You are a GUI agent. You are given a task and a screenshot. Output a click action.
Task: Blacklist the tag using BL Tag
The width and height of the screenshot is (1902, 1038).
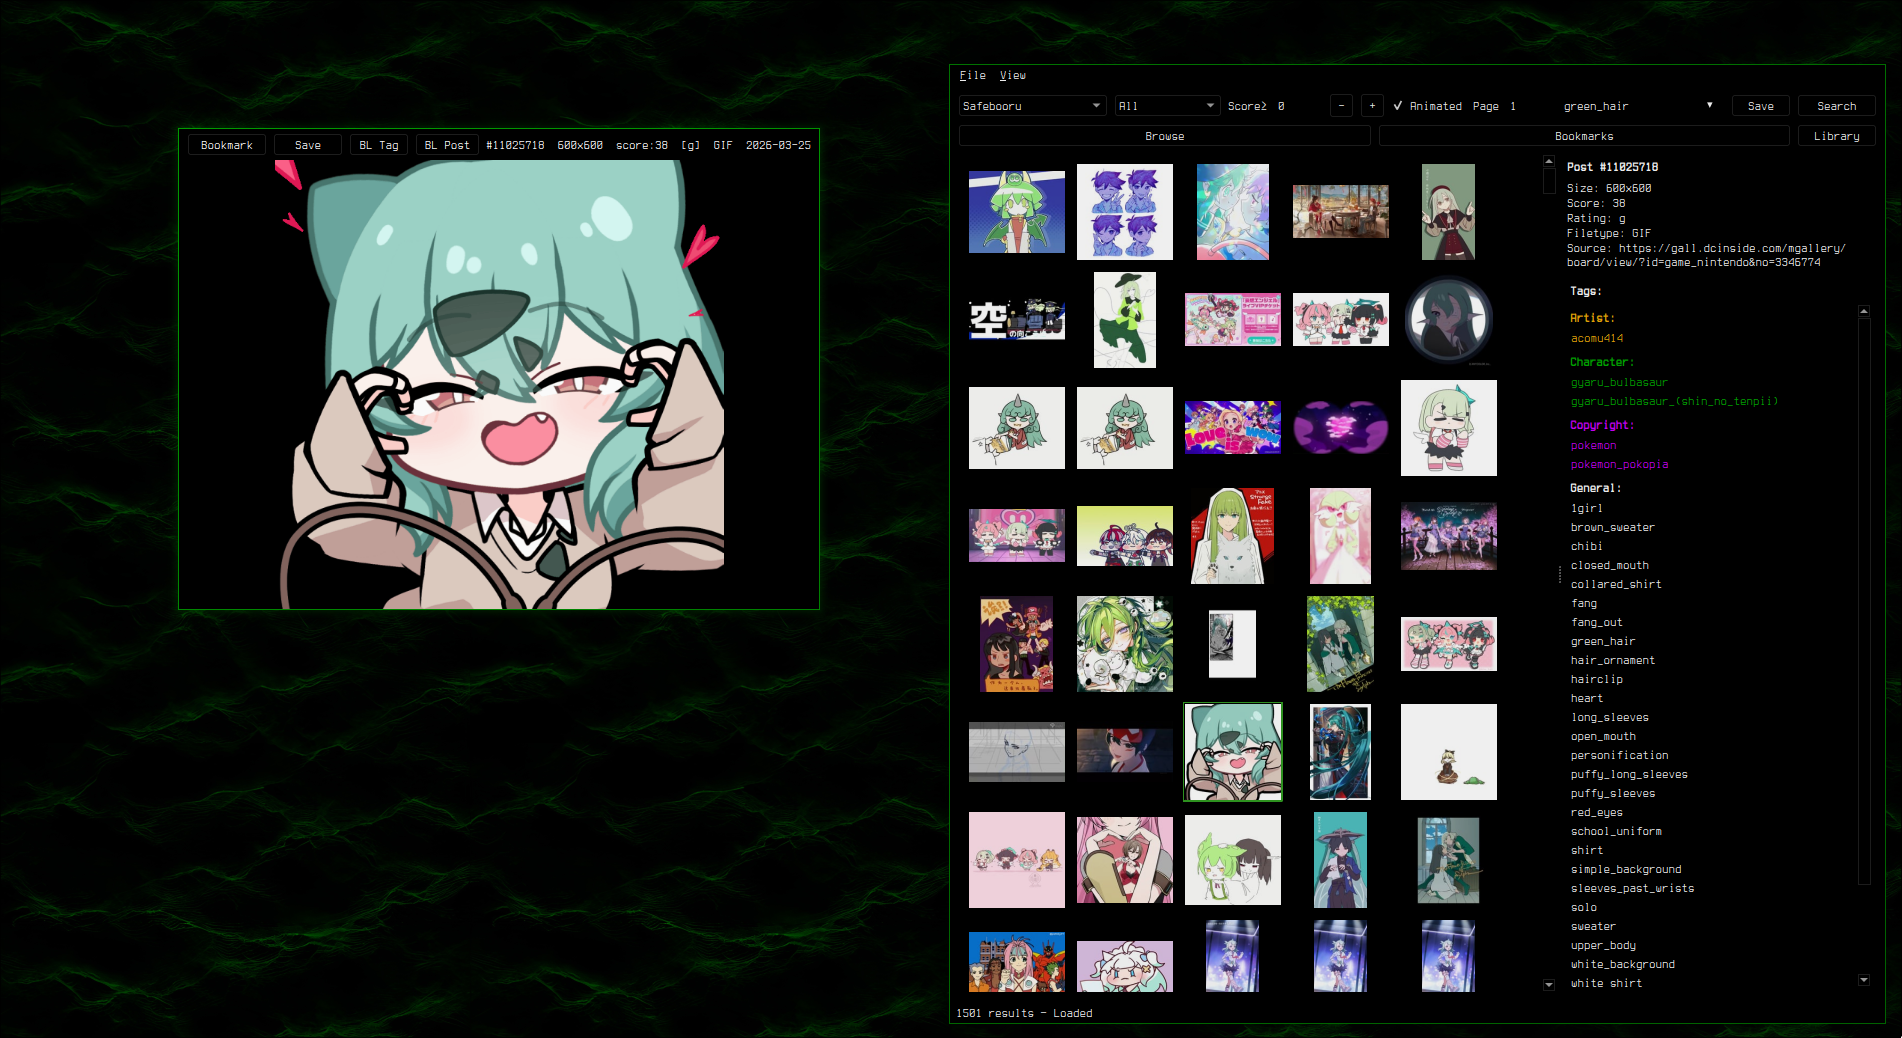tap(379, 144)
